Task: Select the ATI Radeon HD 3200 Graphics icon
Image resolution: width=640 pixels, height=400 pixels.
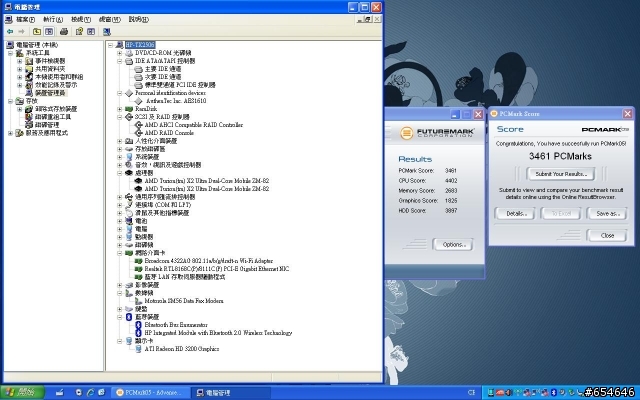Action: (138, 349)
